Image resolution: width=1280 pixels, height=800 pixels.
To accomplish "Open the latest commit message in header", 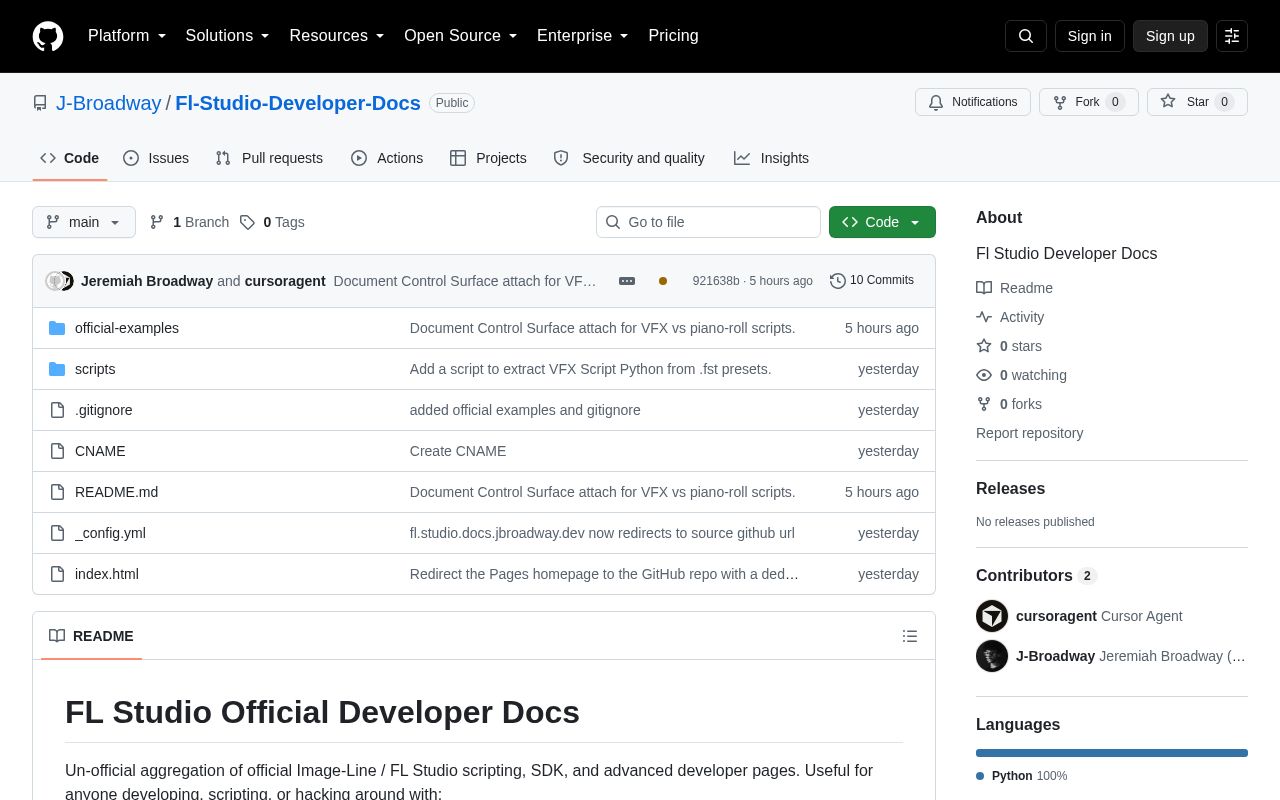I will pyautogui.click(x=465, y=281).
